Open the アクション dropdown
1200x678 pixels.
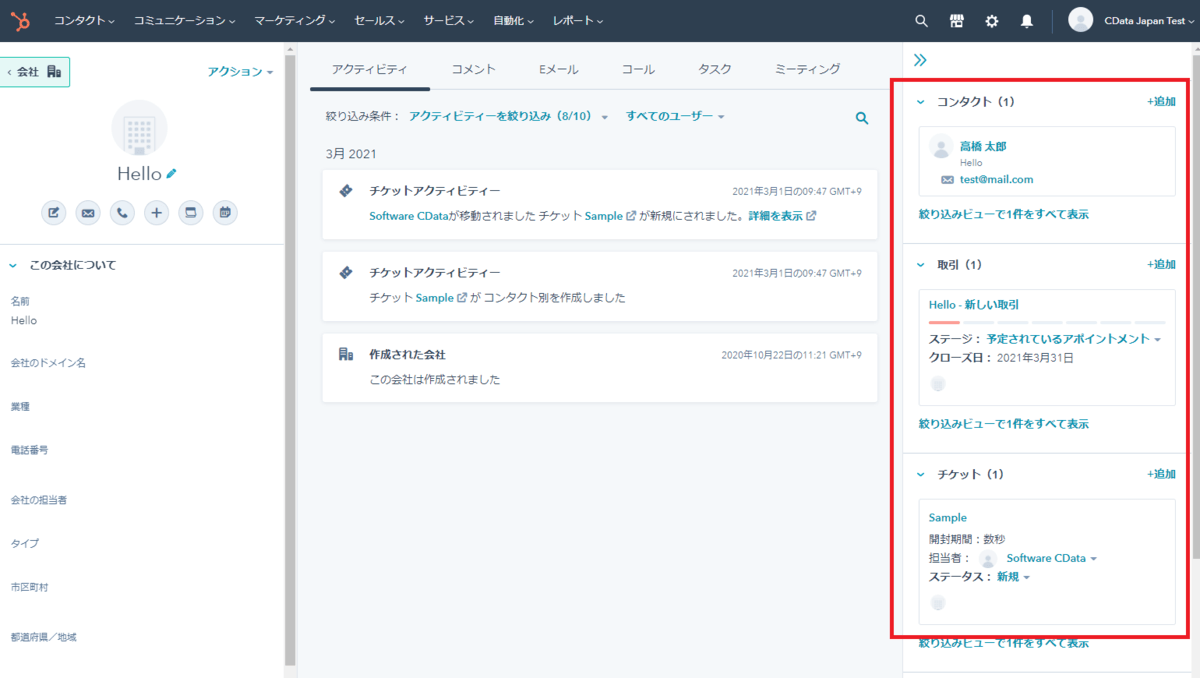(x=240, y=72)
